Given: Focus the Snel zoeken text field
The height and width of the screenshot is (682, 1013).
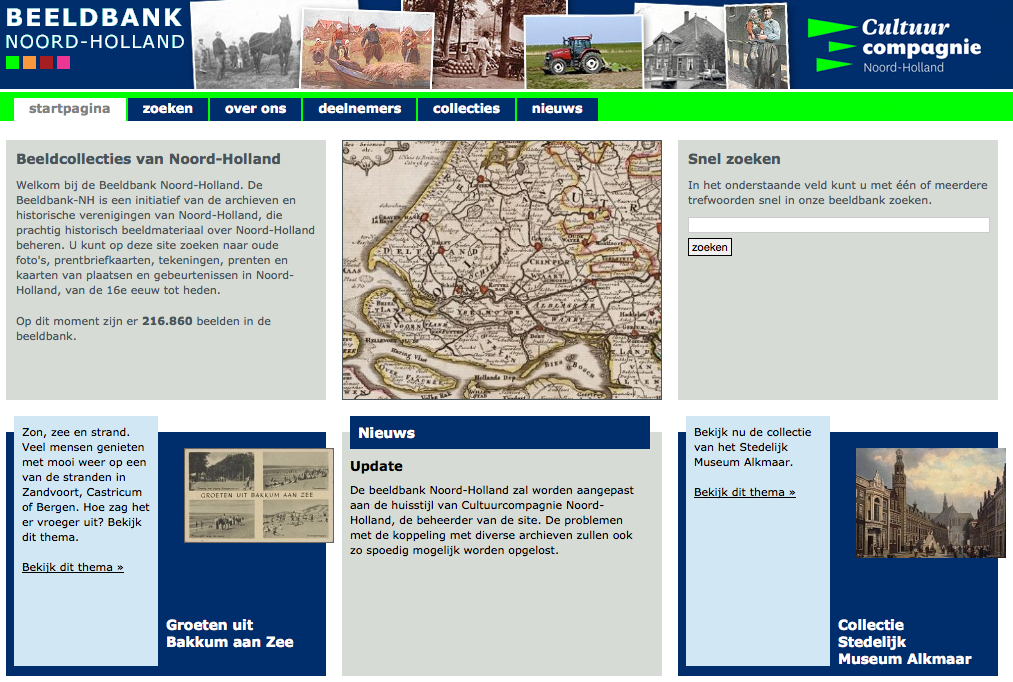Looking at the screenshot, I should [x=839, y=225].
